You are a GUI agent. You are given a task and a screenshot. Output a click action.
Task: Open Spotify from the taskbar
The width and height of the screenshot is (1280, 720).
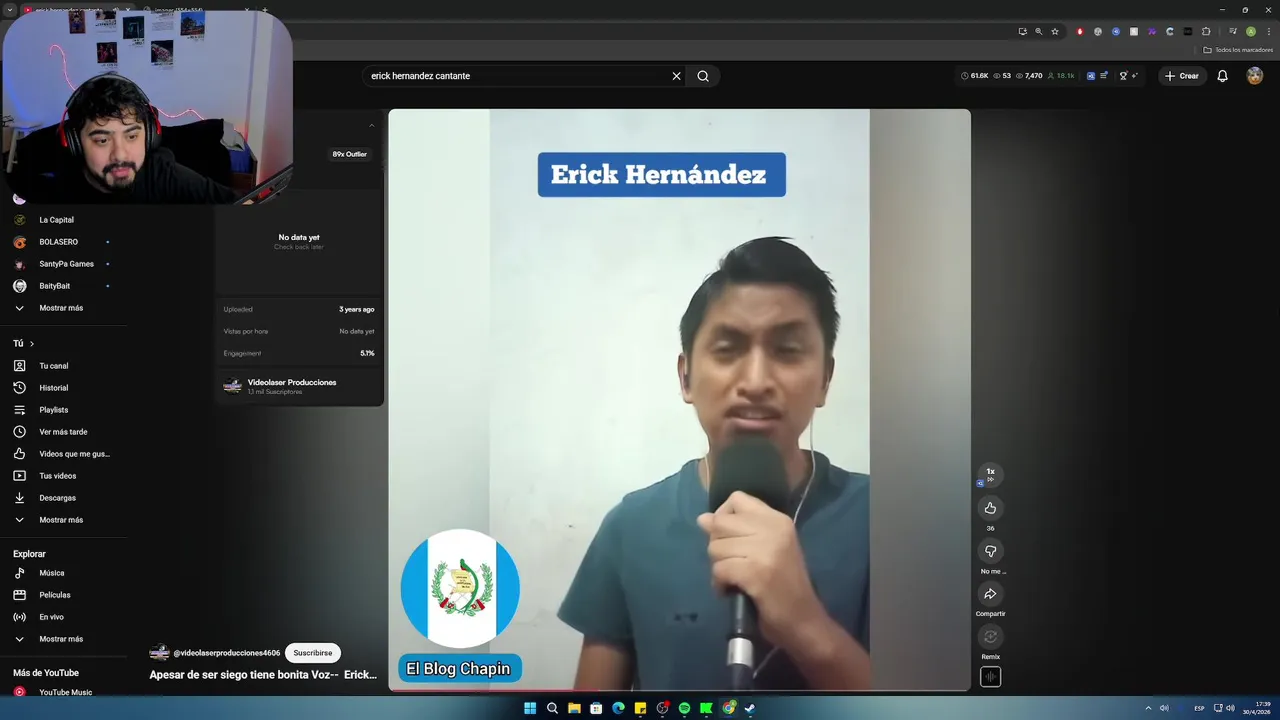click(684, 708)
